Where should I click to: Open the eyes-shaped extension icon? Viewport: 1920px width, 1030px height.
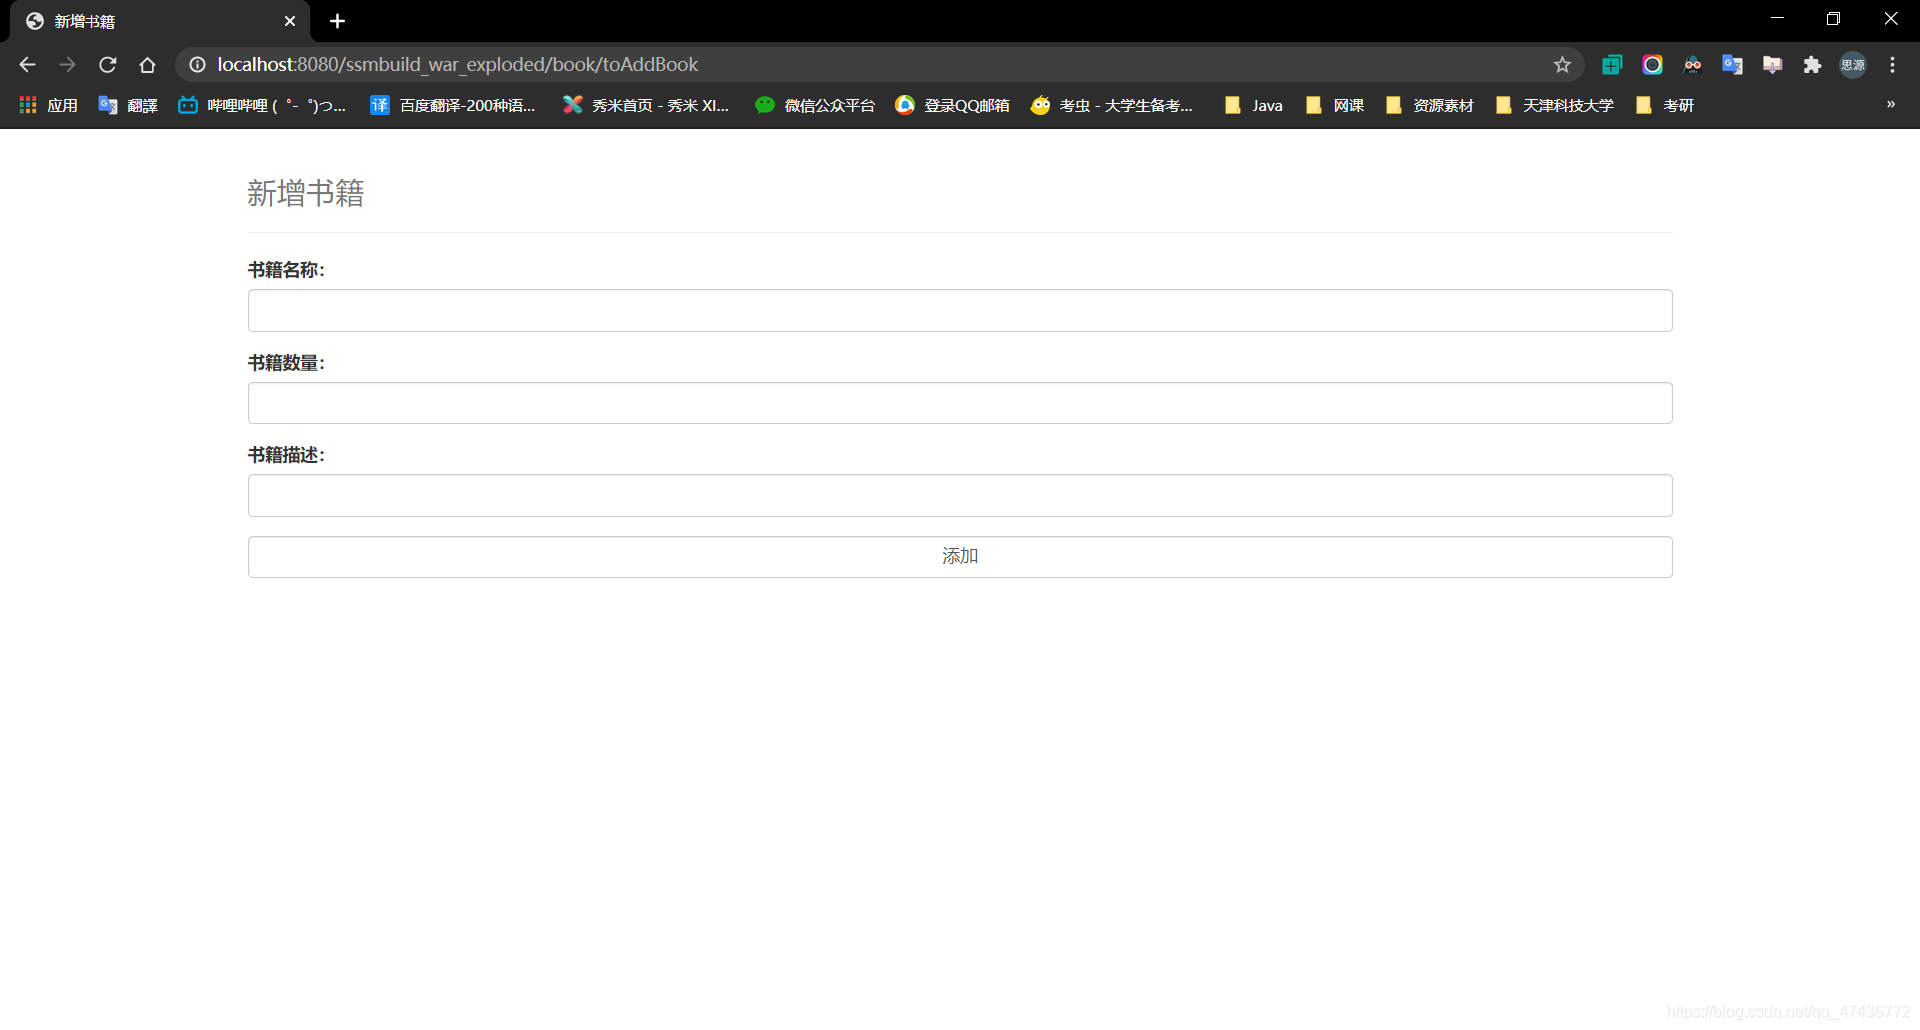(x=1692, y=65)
